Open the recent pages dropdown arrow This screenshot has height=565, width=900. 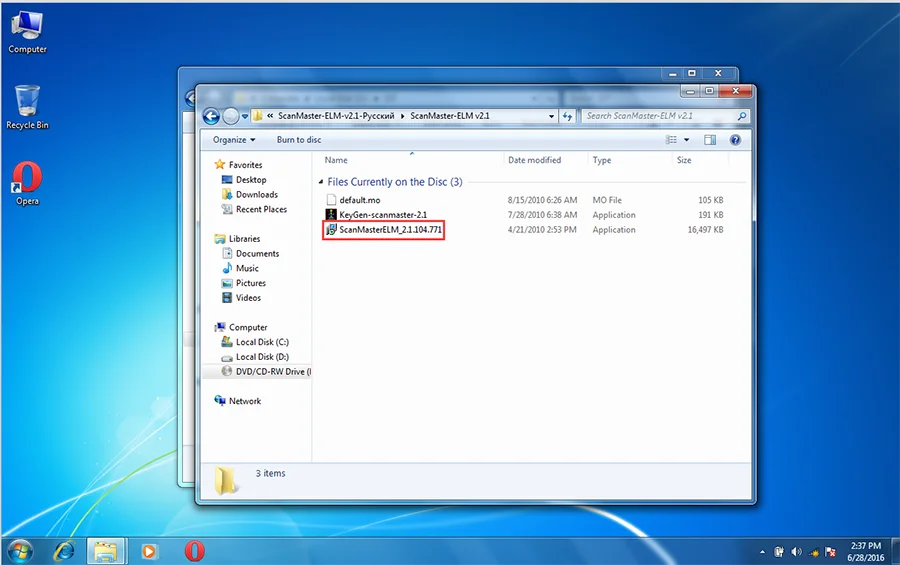tap(245, 117)
